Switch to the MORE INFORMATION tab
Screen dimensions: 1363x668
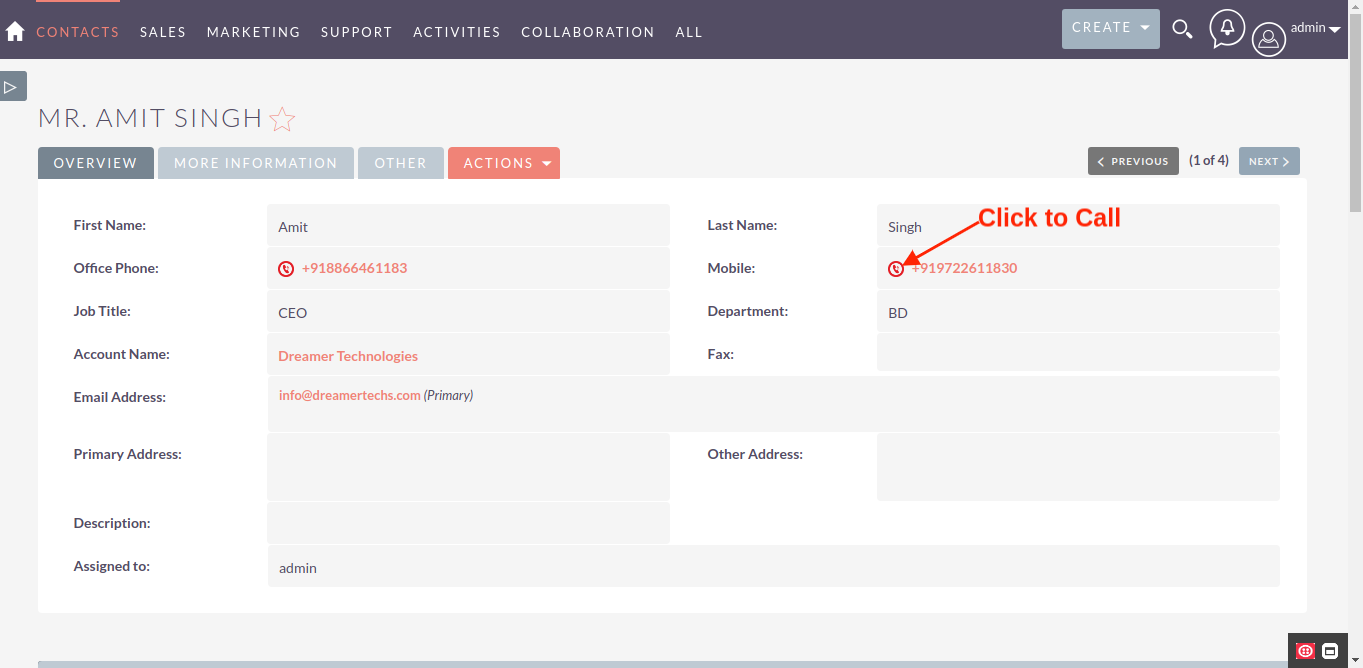click(255, 162)
